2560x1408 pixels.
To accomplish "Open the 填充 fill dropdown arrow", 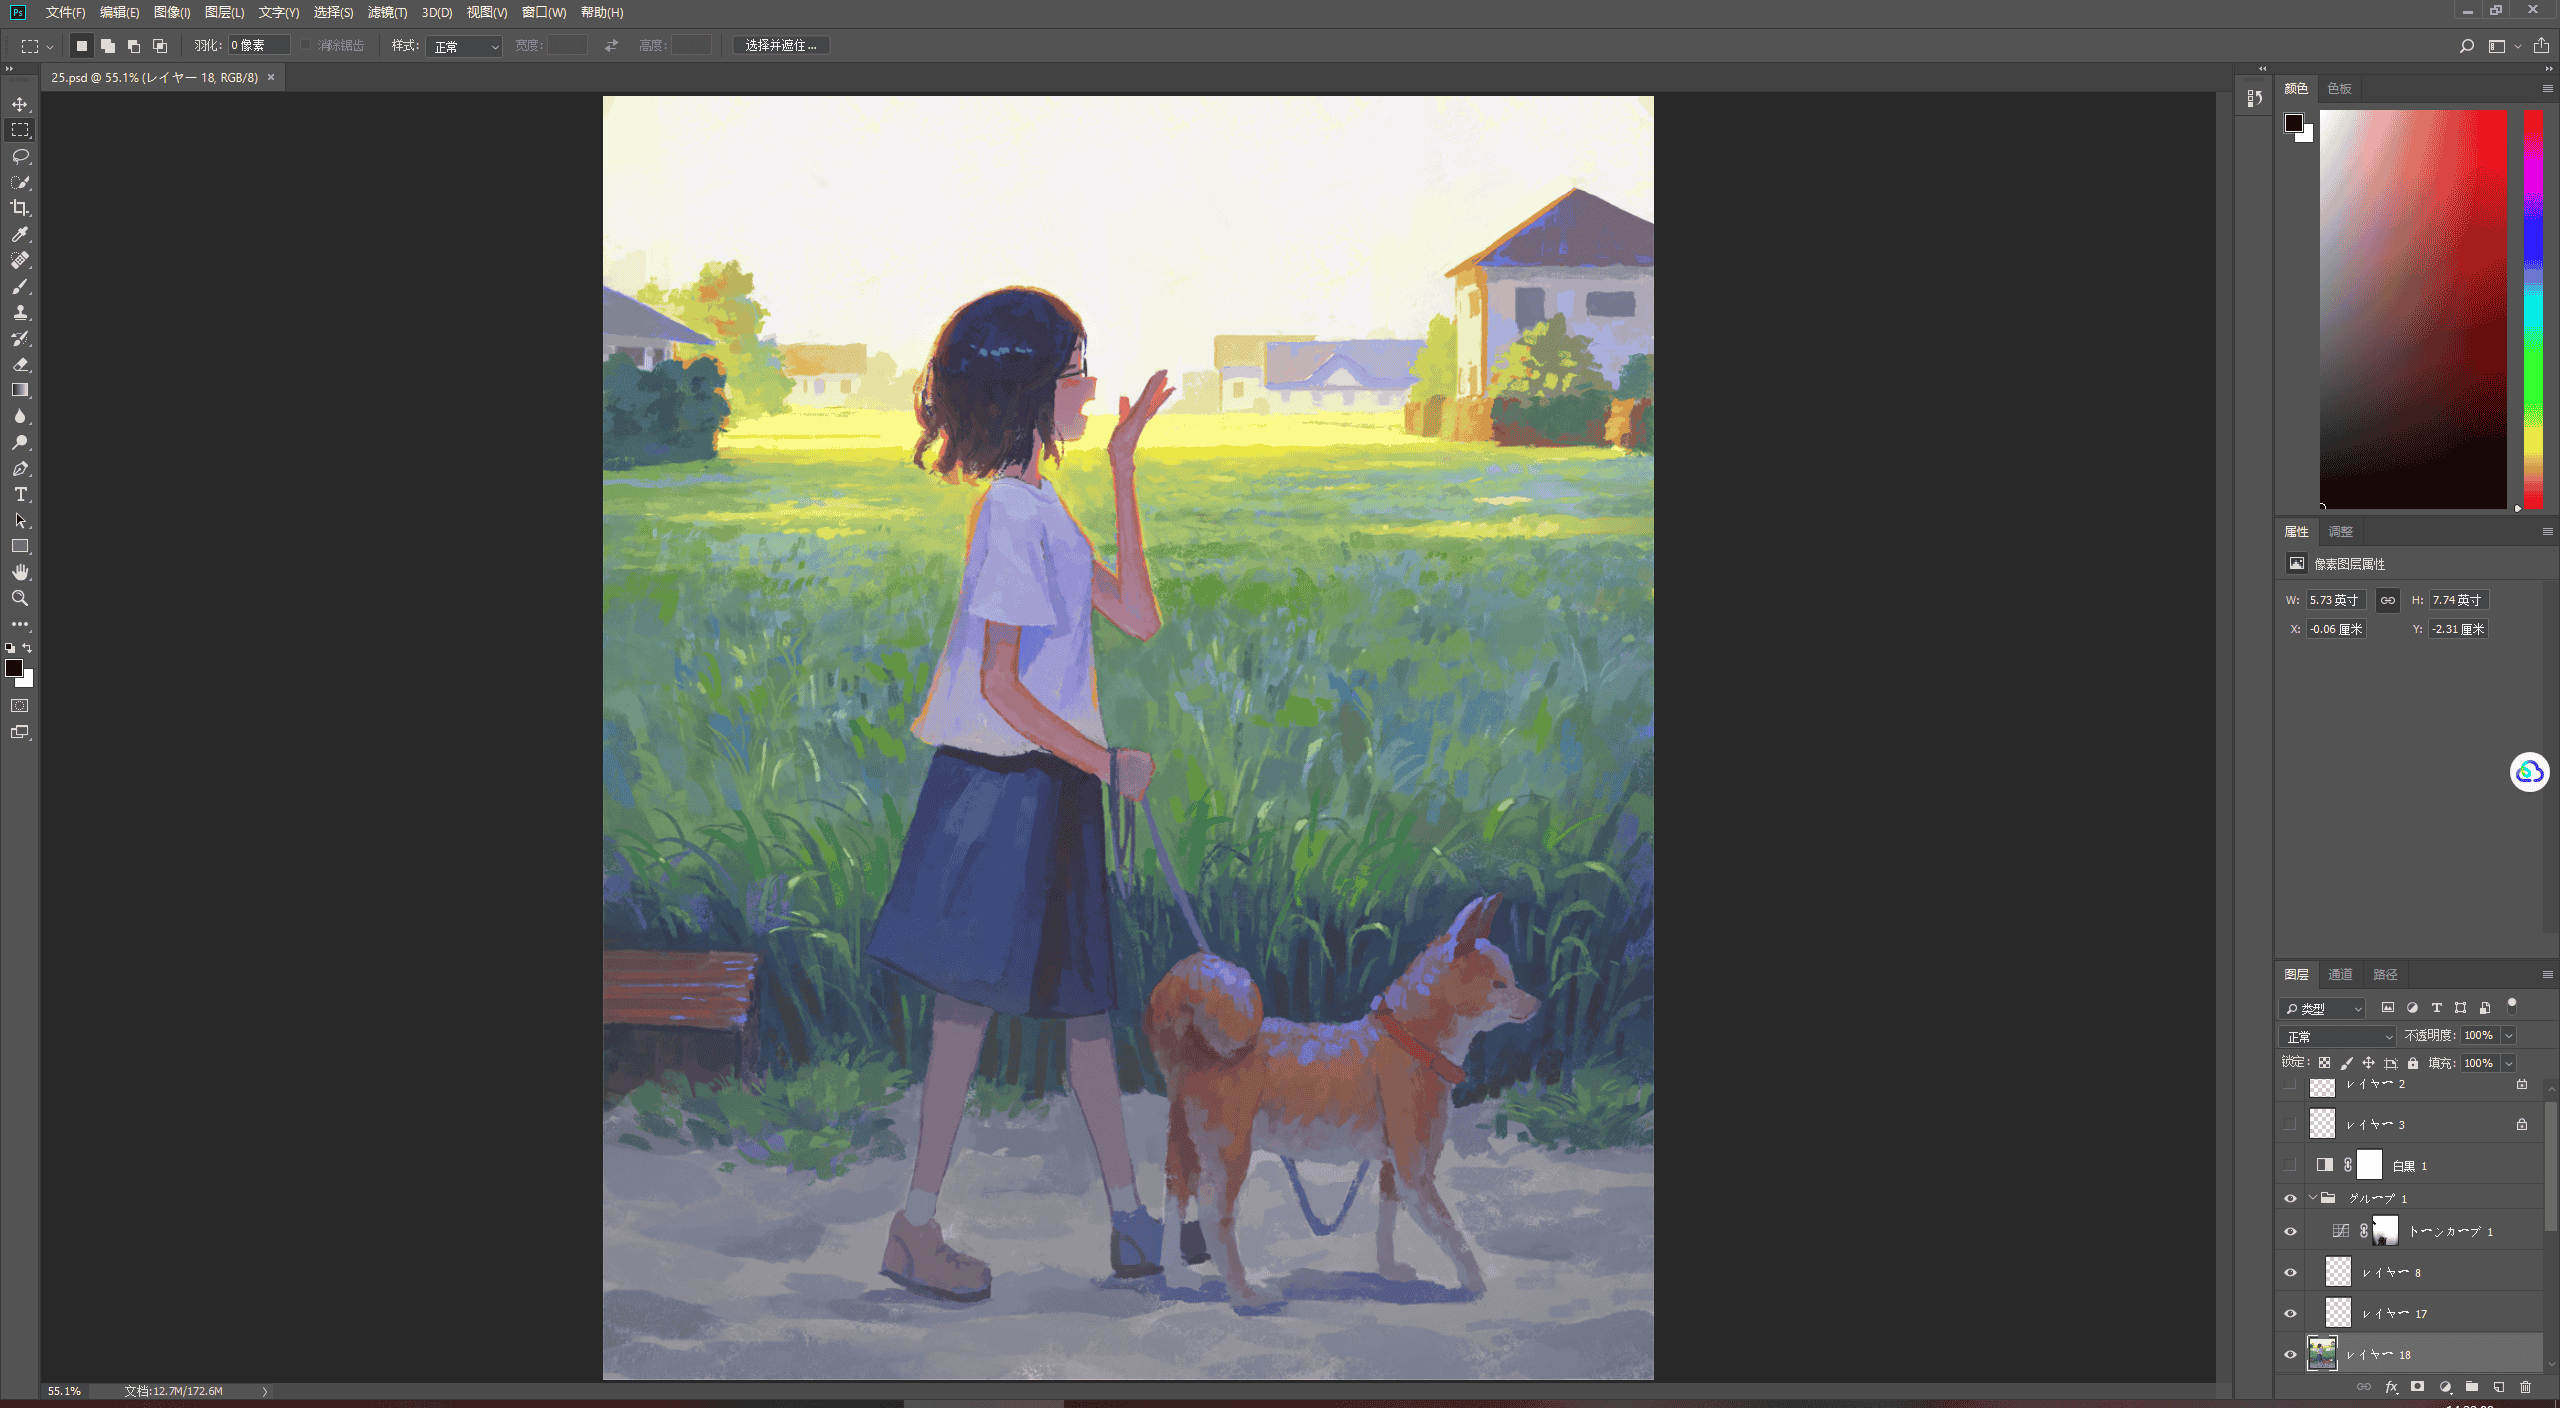I will [x=2509, y=1063].
